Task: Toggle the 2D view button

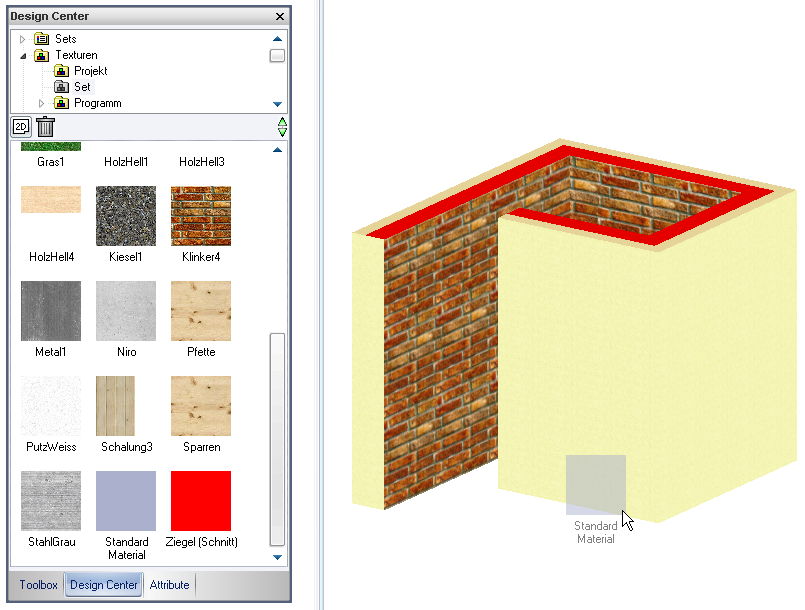Action: point(21,127)
